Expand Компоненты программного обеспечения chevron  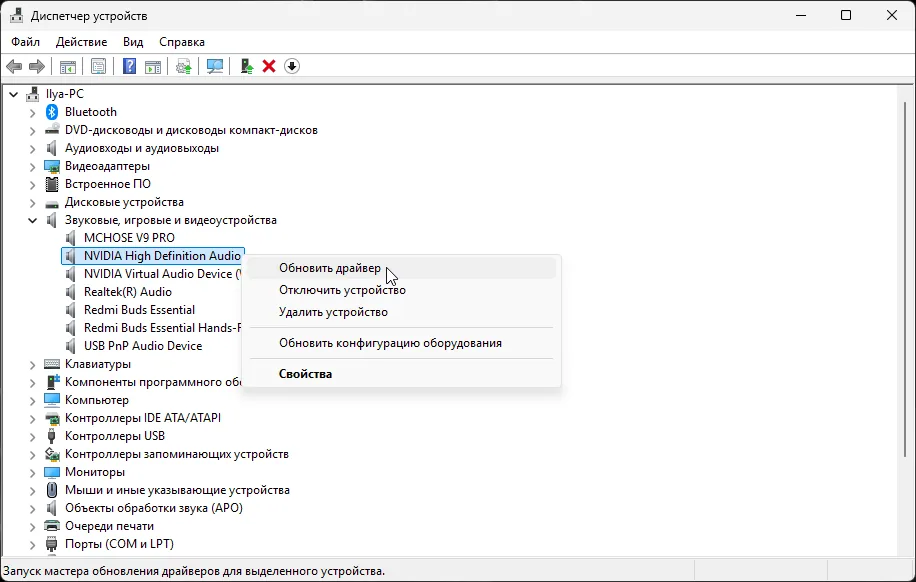[33, 382]
